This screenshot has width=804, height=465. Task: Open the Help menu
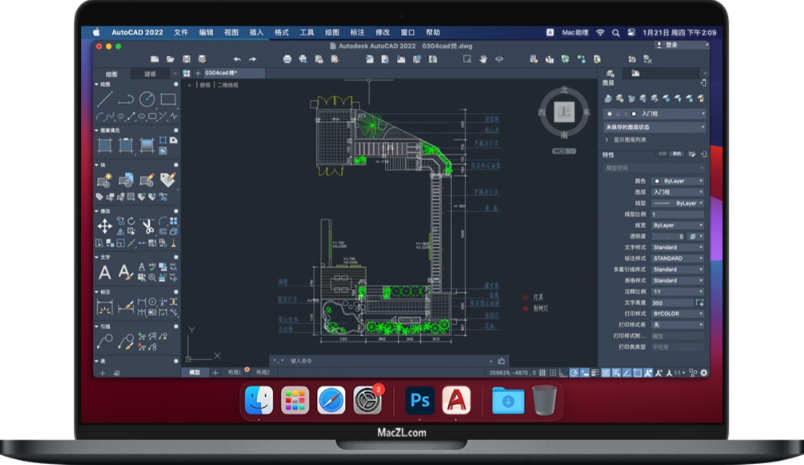(433, 32)
